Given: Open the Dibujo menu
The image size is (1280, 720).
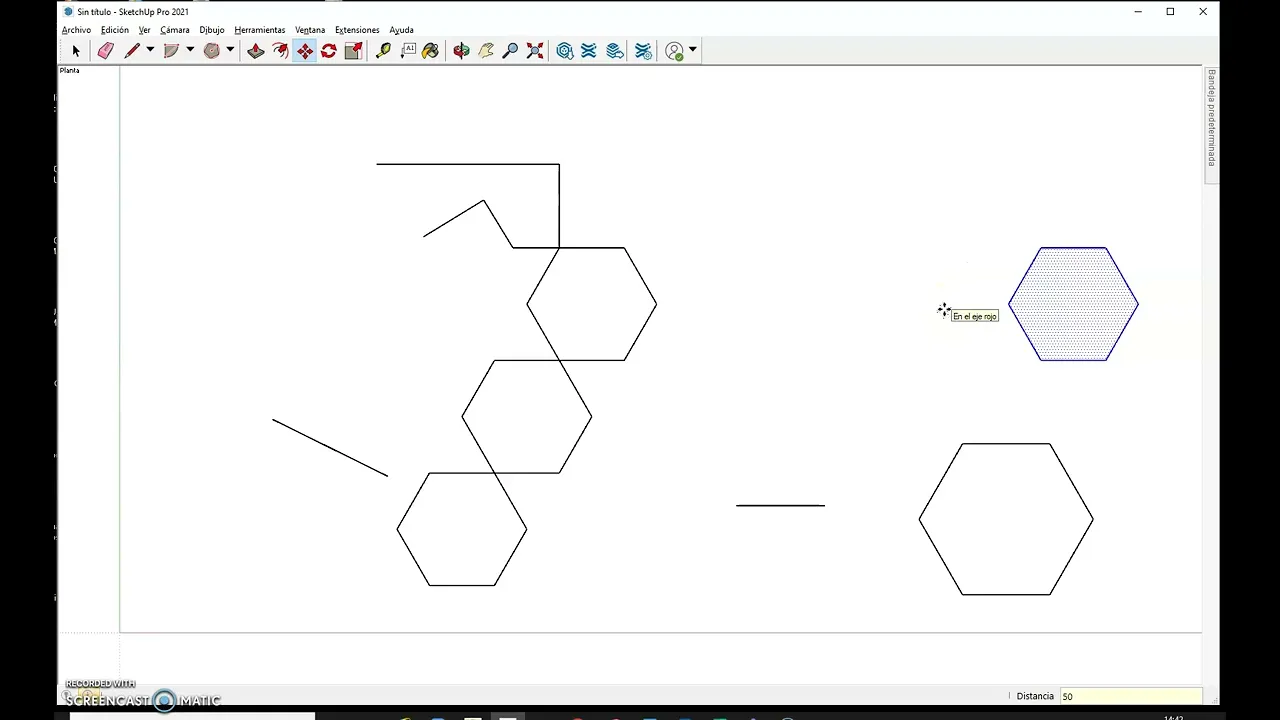Looking at the screenshot, I should pos(212,30).
